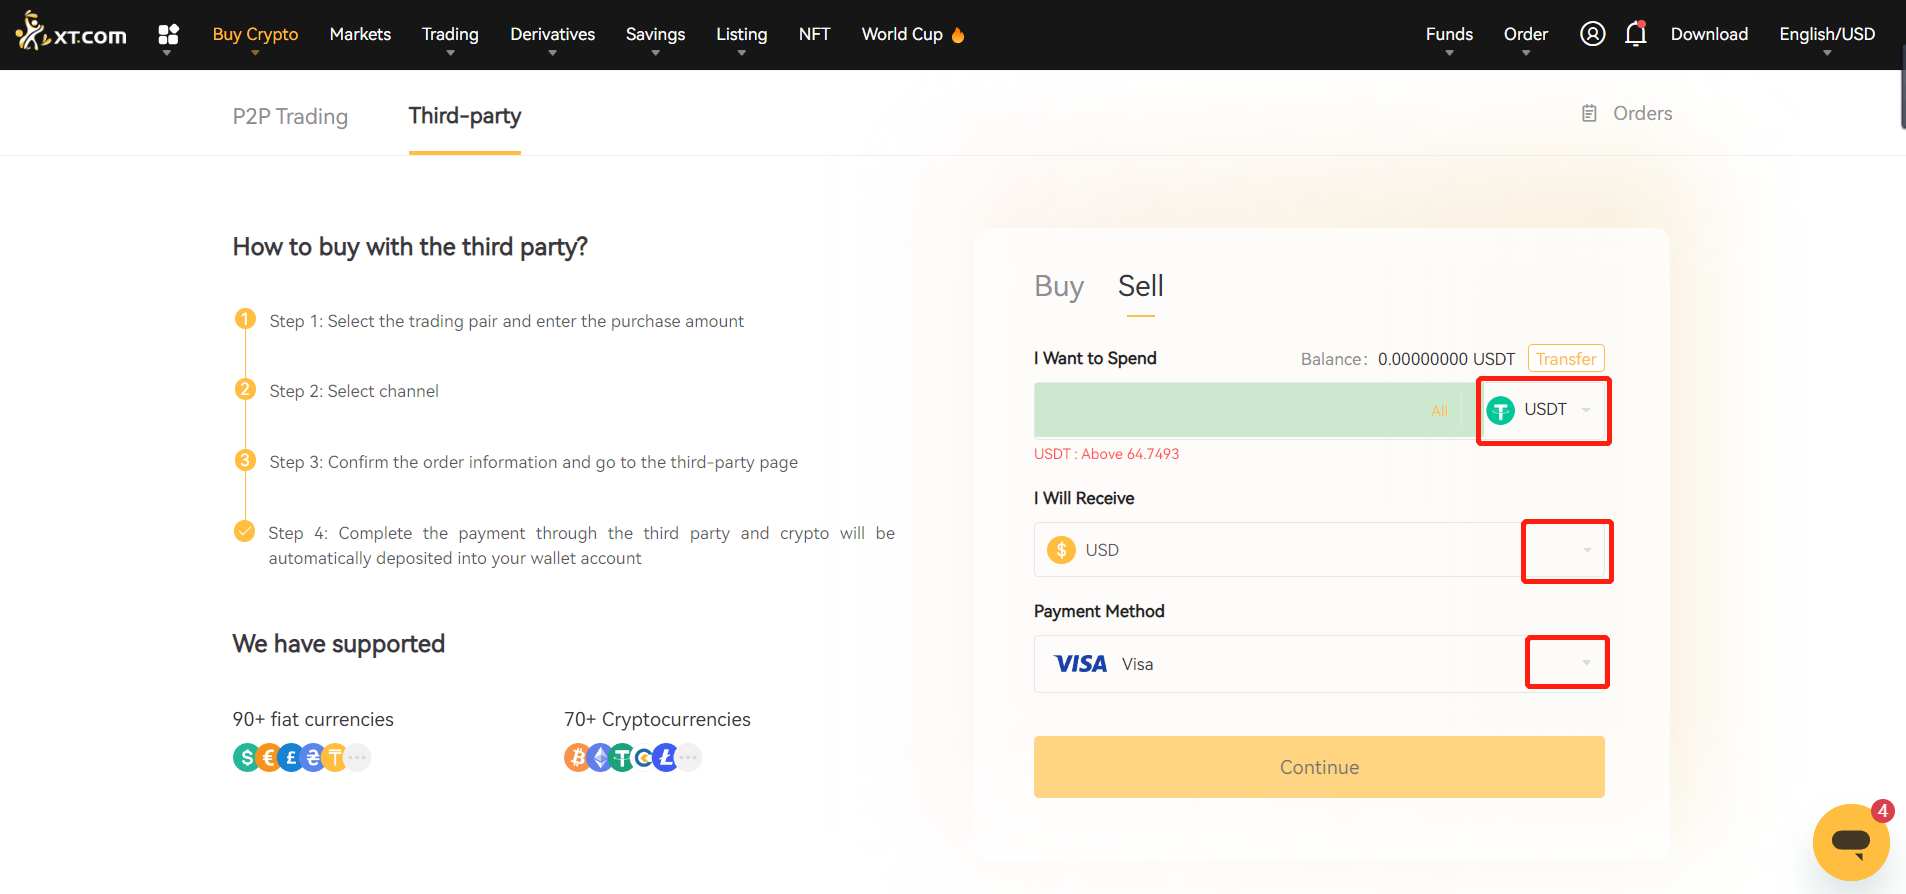Image resolution: width=1906 pixels, height=894 pixels.
Task: Click the Download link
Action: coord(1709,34)
